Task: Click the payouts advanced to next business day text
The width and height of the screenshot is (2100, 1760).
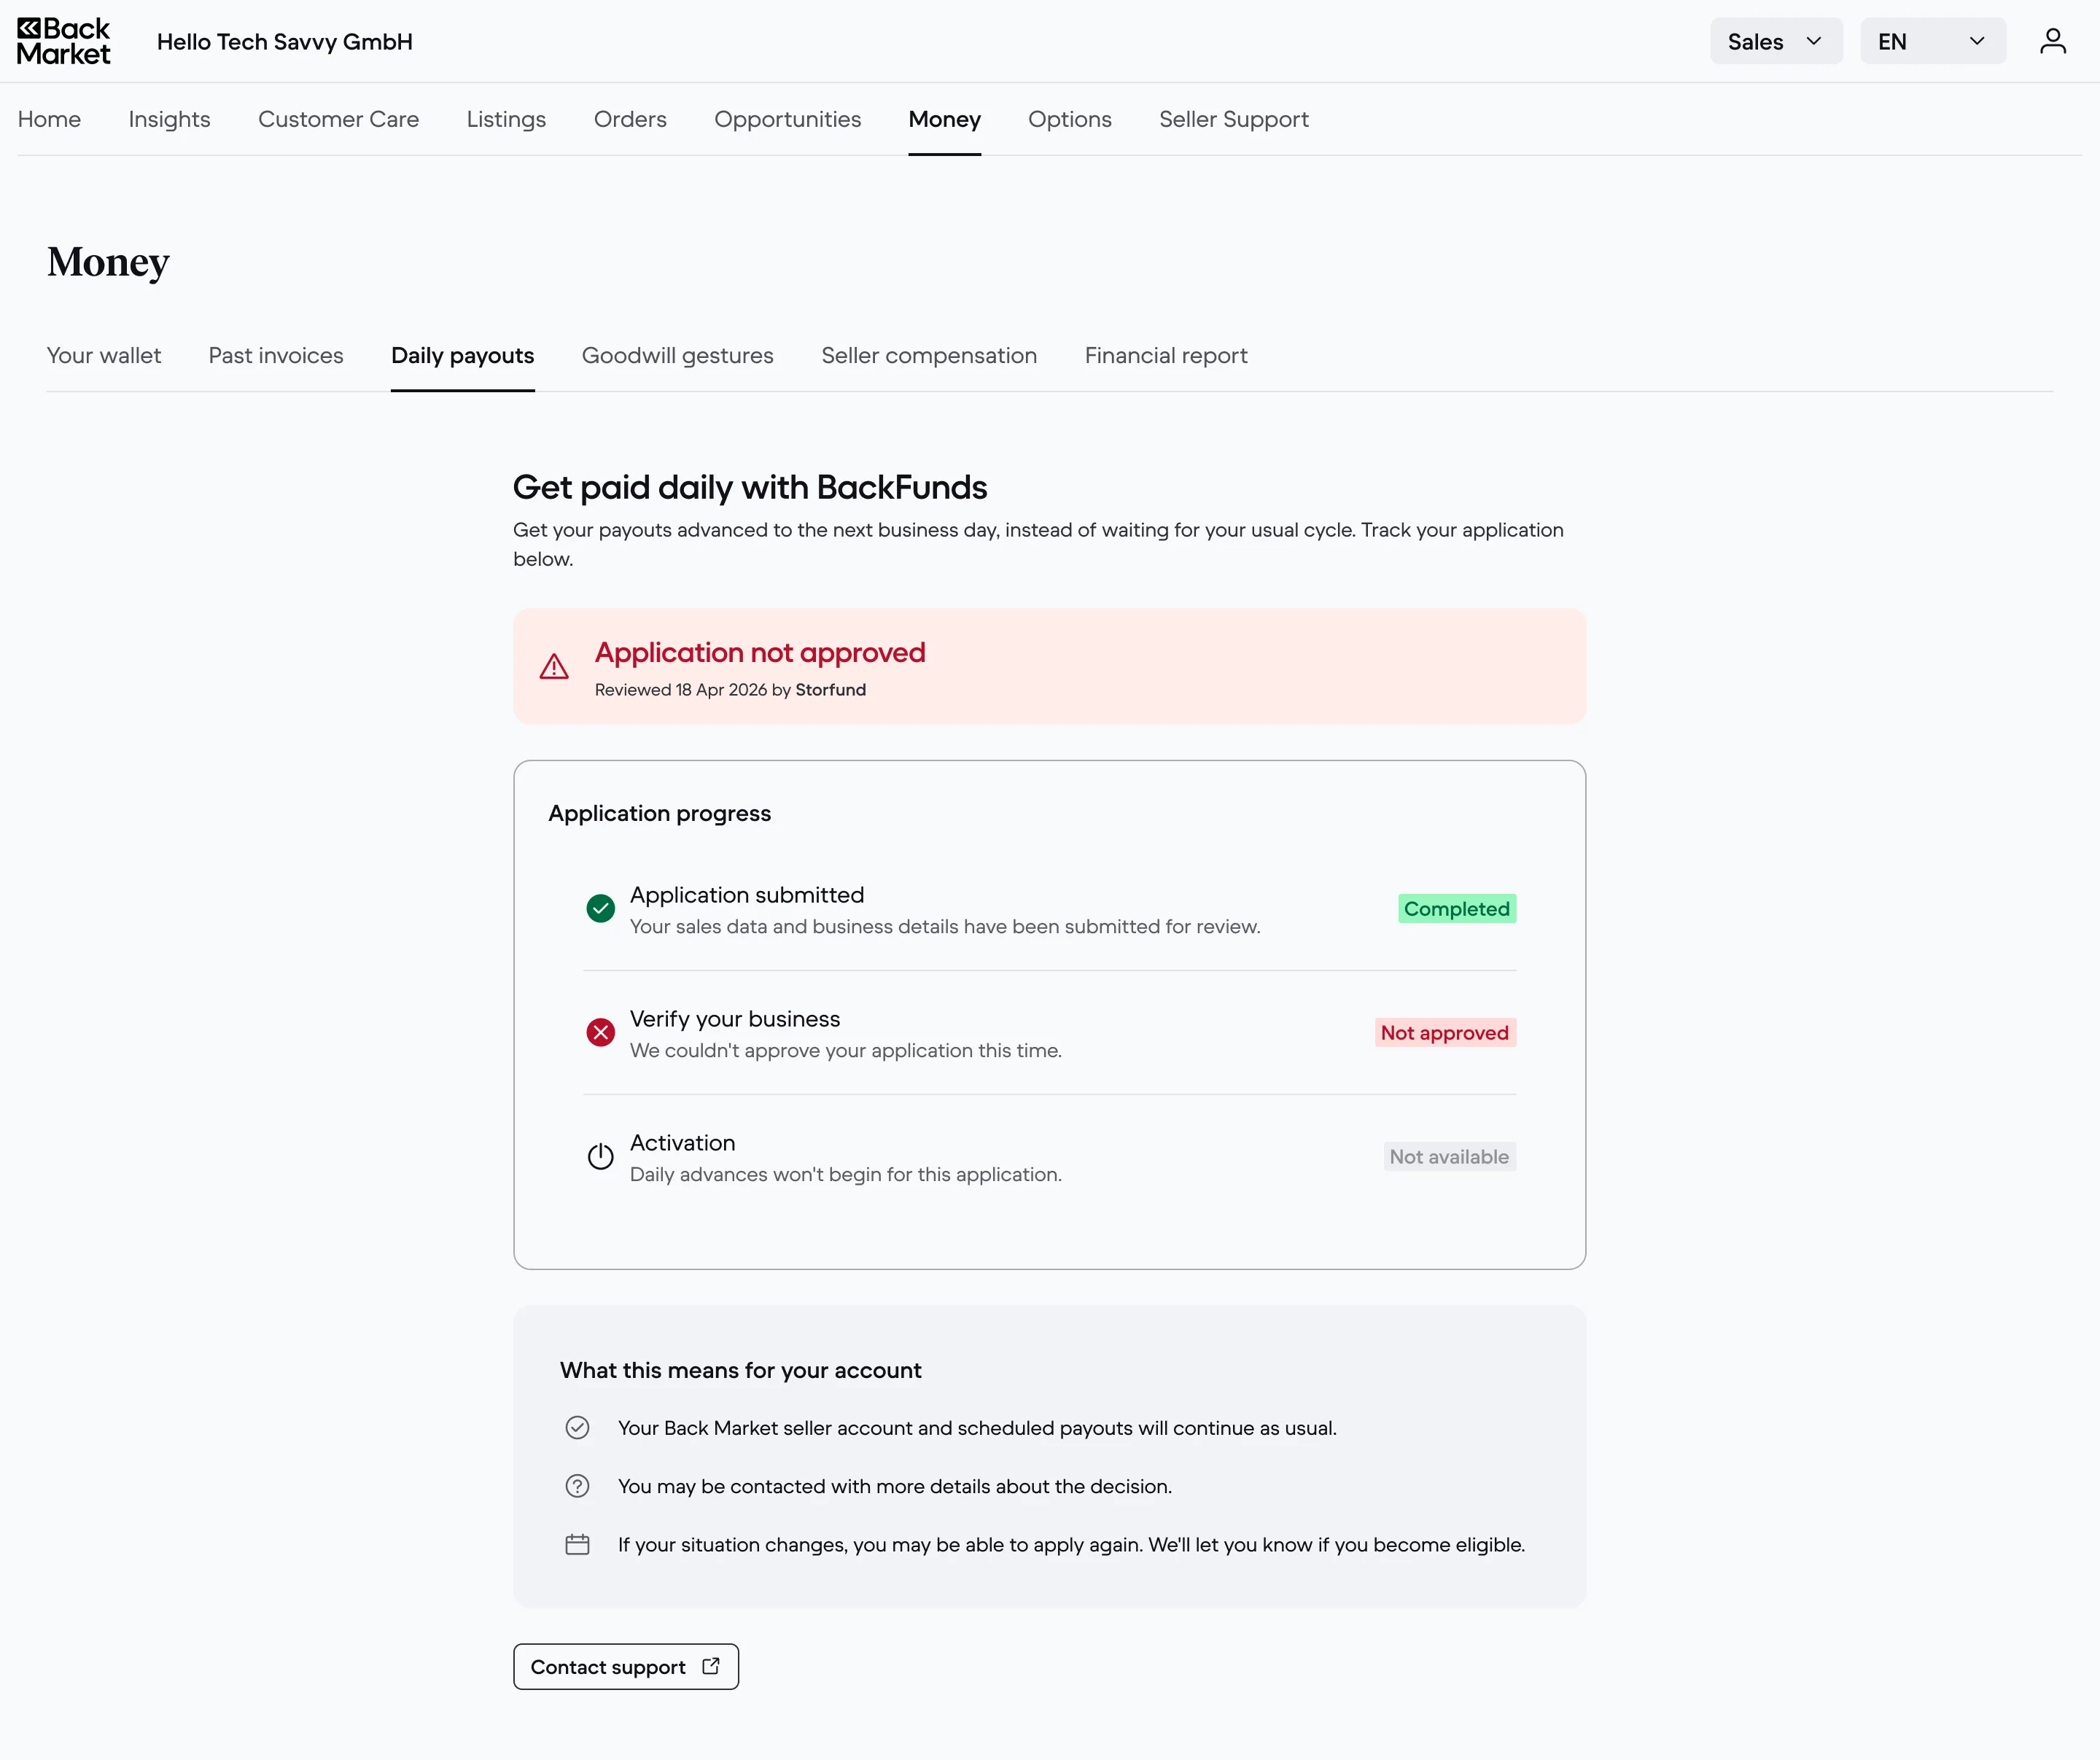Action: (x=1038, y=544)
